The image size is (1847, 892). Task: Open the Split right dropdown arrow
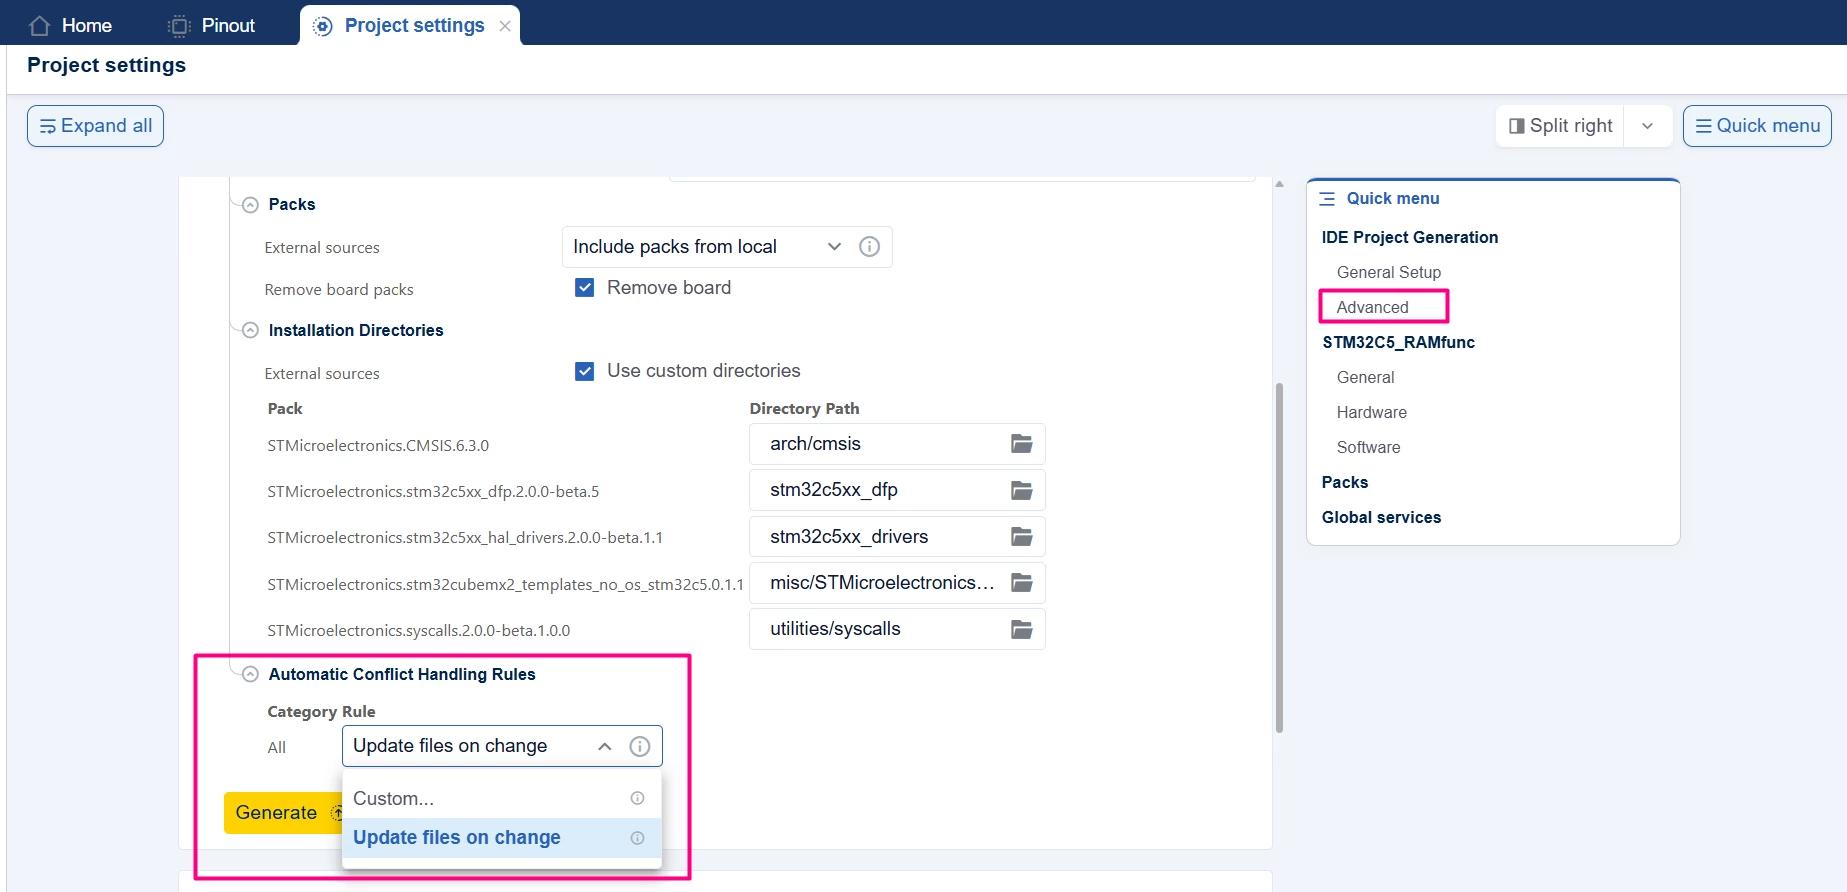click(1647, 126)
